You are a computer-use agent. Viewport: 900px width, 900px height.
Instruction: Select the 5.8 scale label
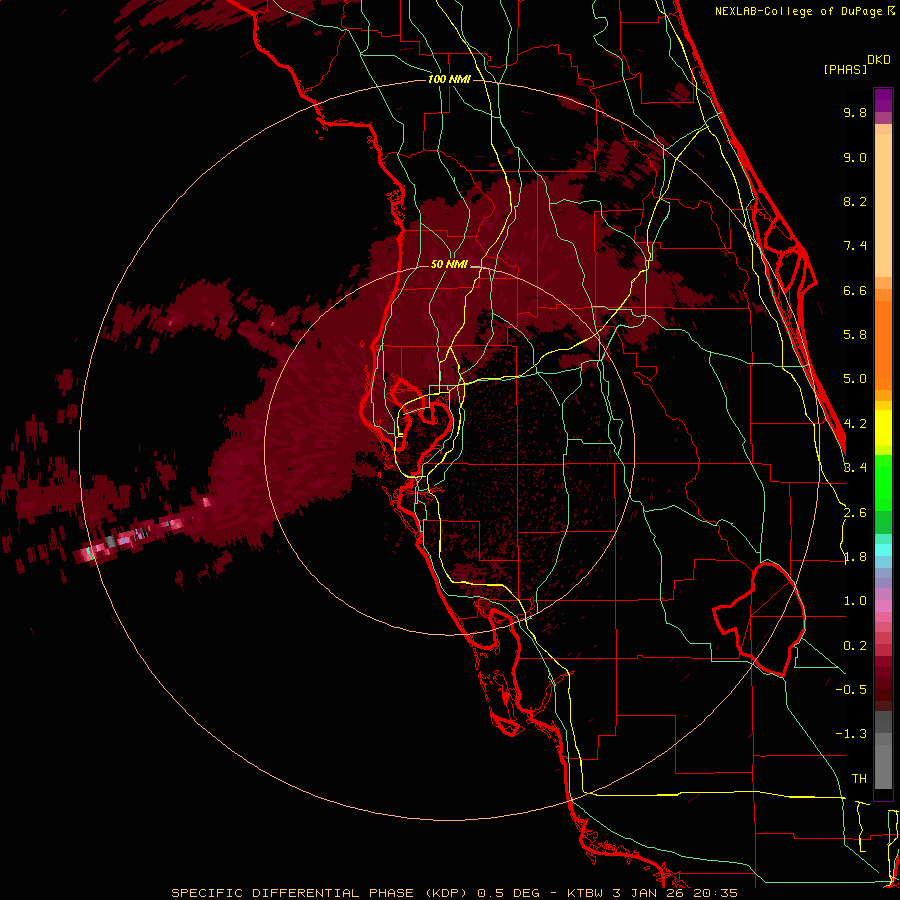point(855,335)
